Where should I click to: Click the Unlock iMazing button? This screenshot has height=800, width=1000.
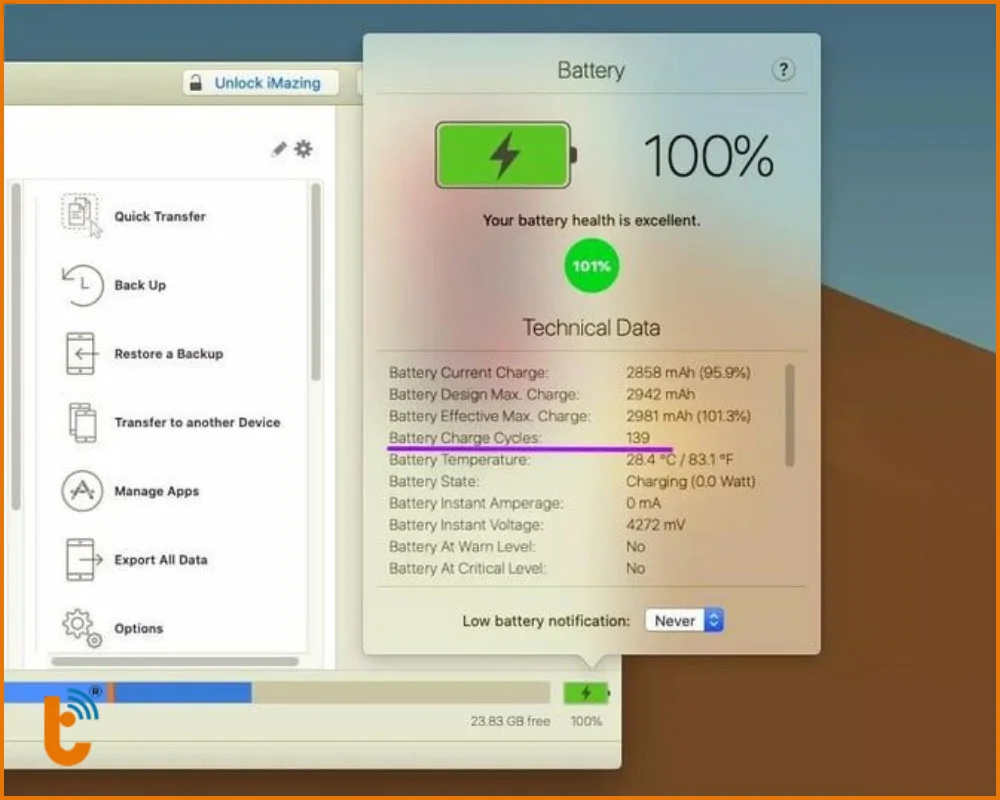(260, 83)
